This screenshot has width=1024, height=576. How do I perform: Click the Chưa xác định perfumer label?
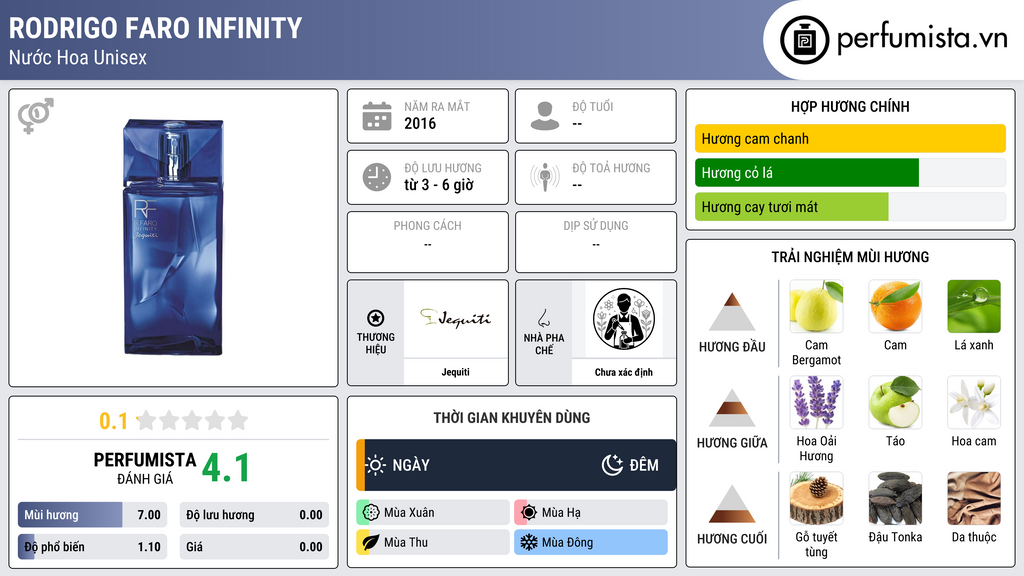point(624,372)
